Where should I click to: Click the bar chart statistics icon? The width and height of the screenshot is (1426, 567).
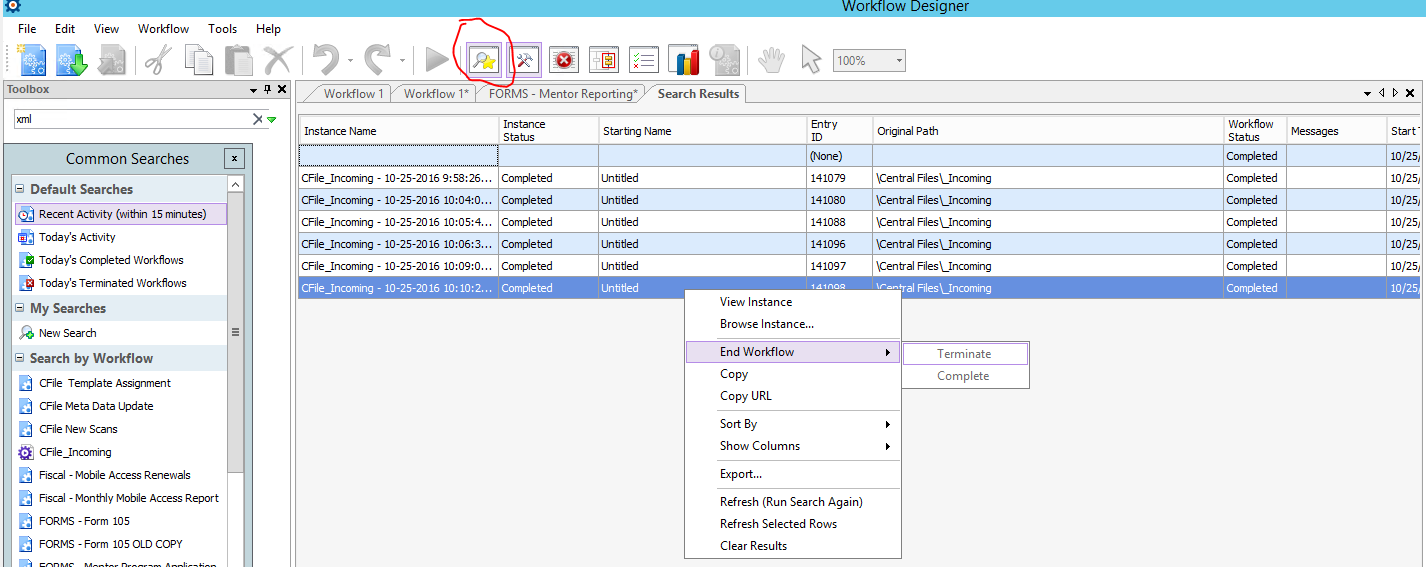[684, 60]
